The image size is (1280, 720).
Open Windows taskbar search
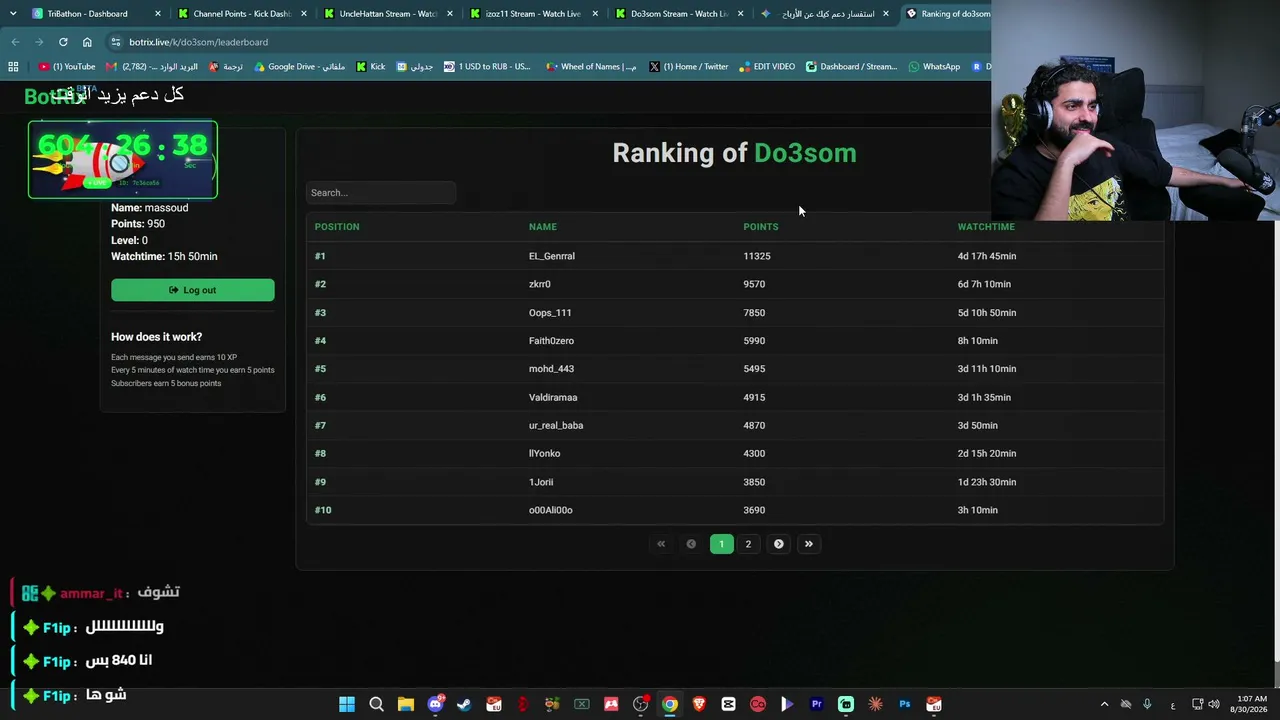(376, 705)
